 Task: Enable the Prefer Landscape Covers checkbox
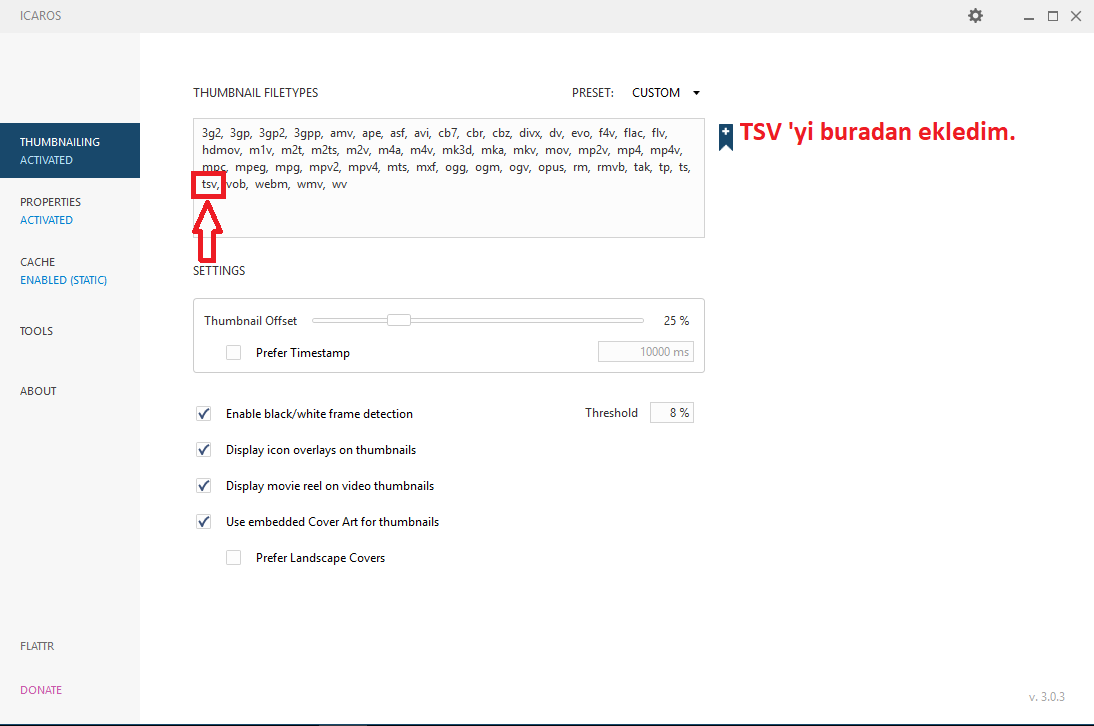coord(234,558)
